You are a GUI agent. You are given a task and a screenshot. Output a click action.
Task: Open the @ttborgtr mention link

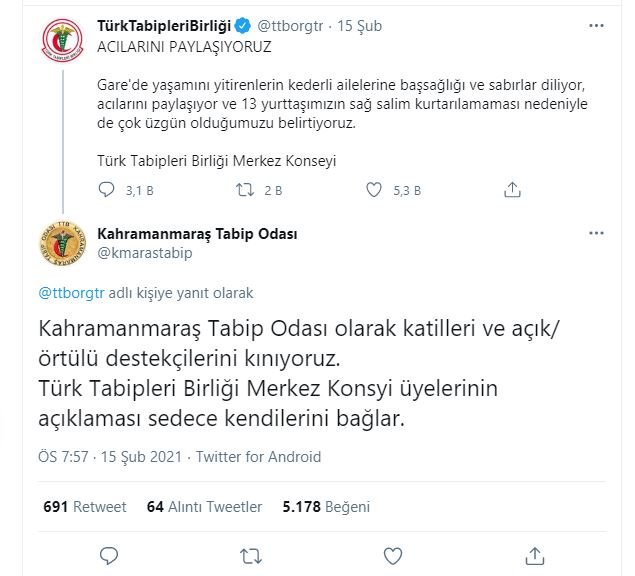tap(69, 293)
